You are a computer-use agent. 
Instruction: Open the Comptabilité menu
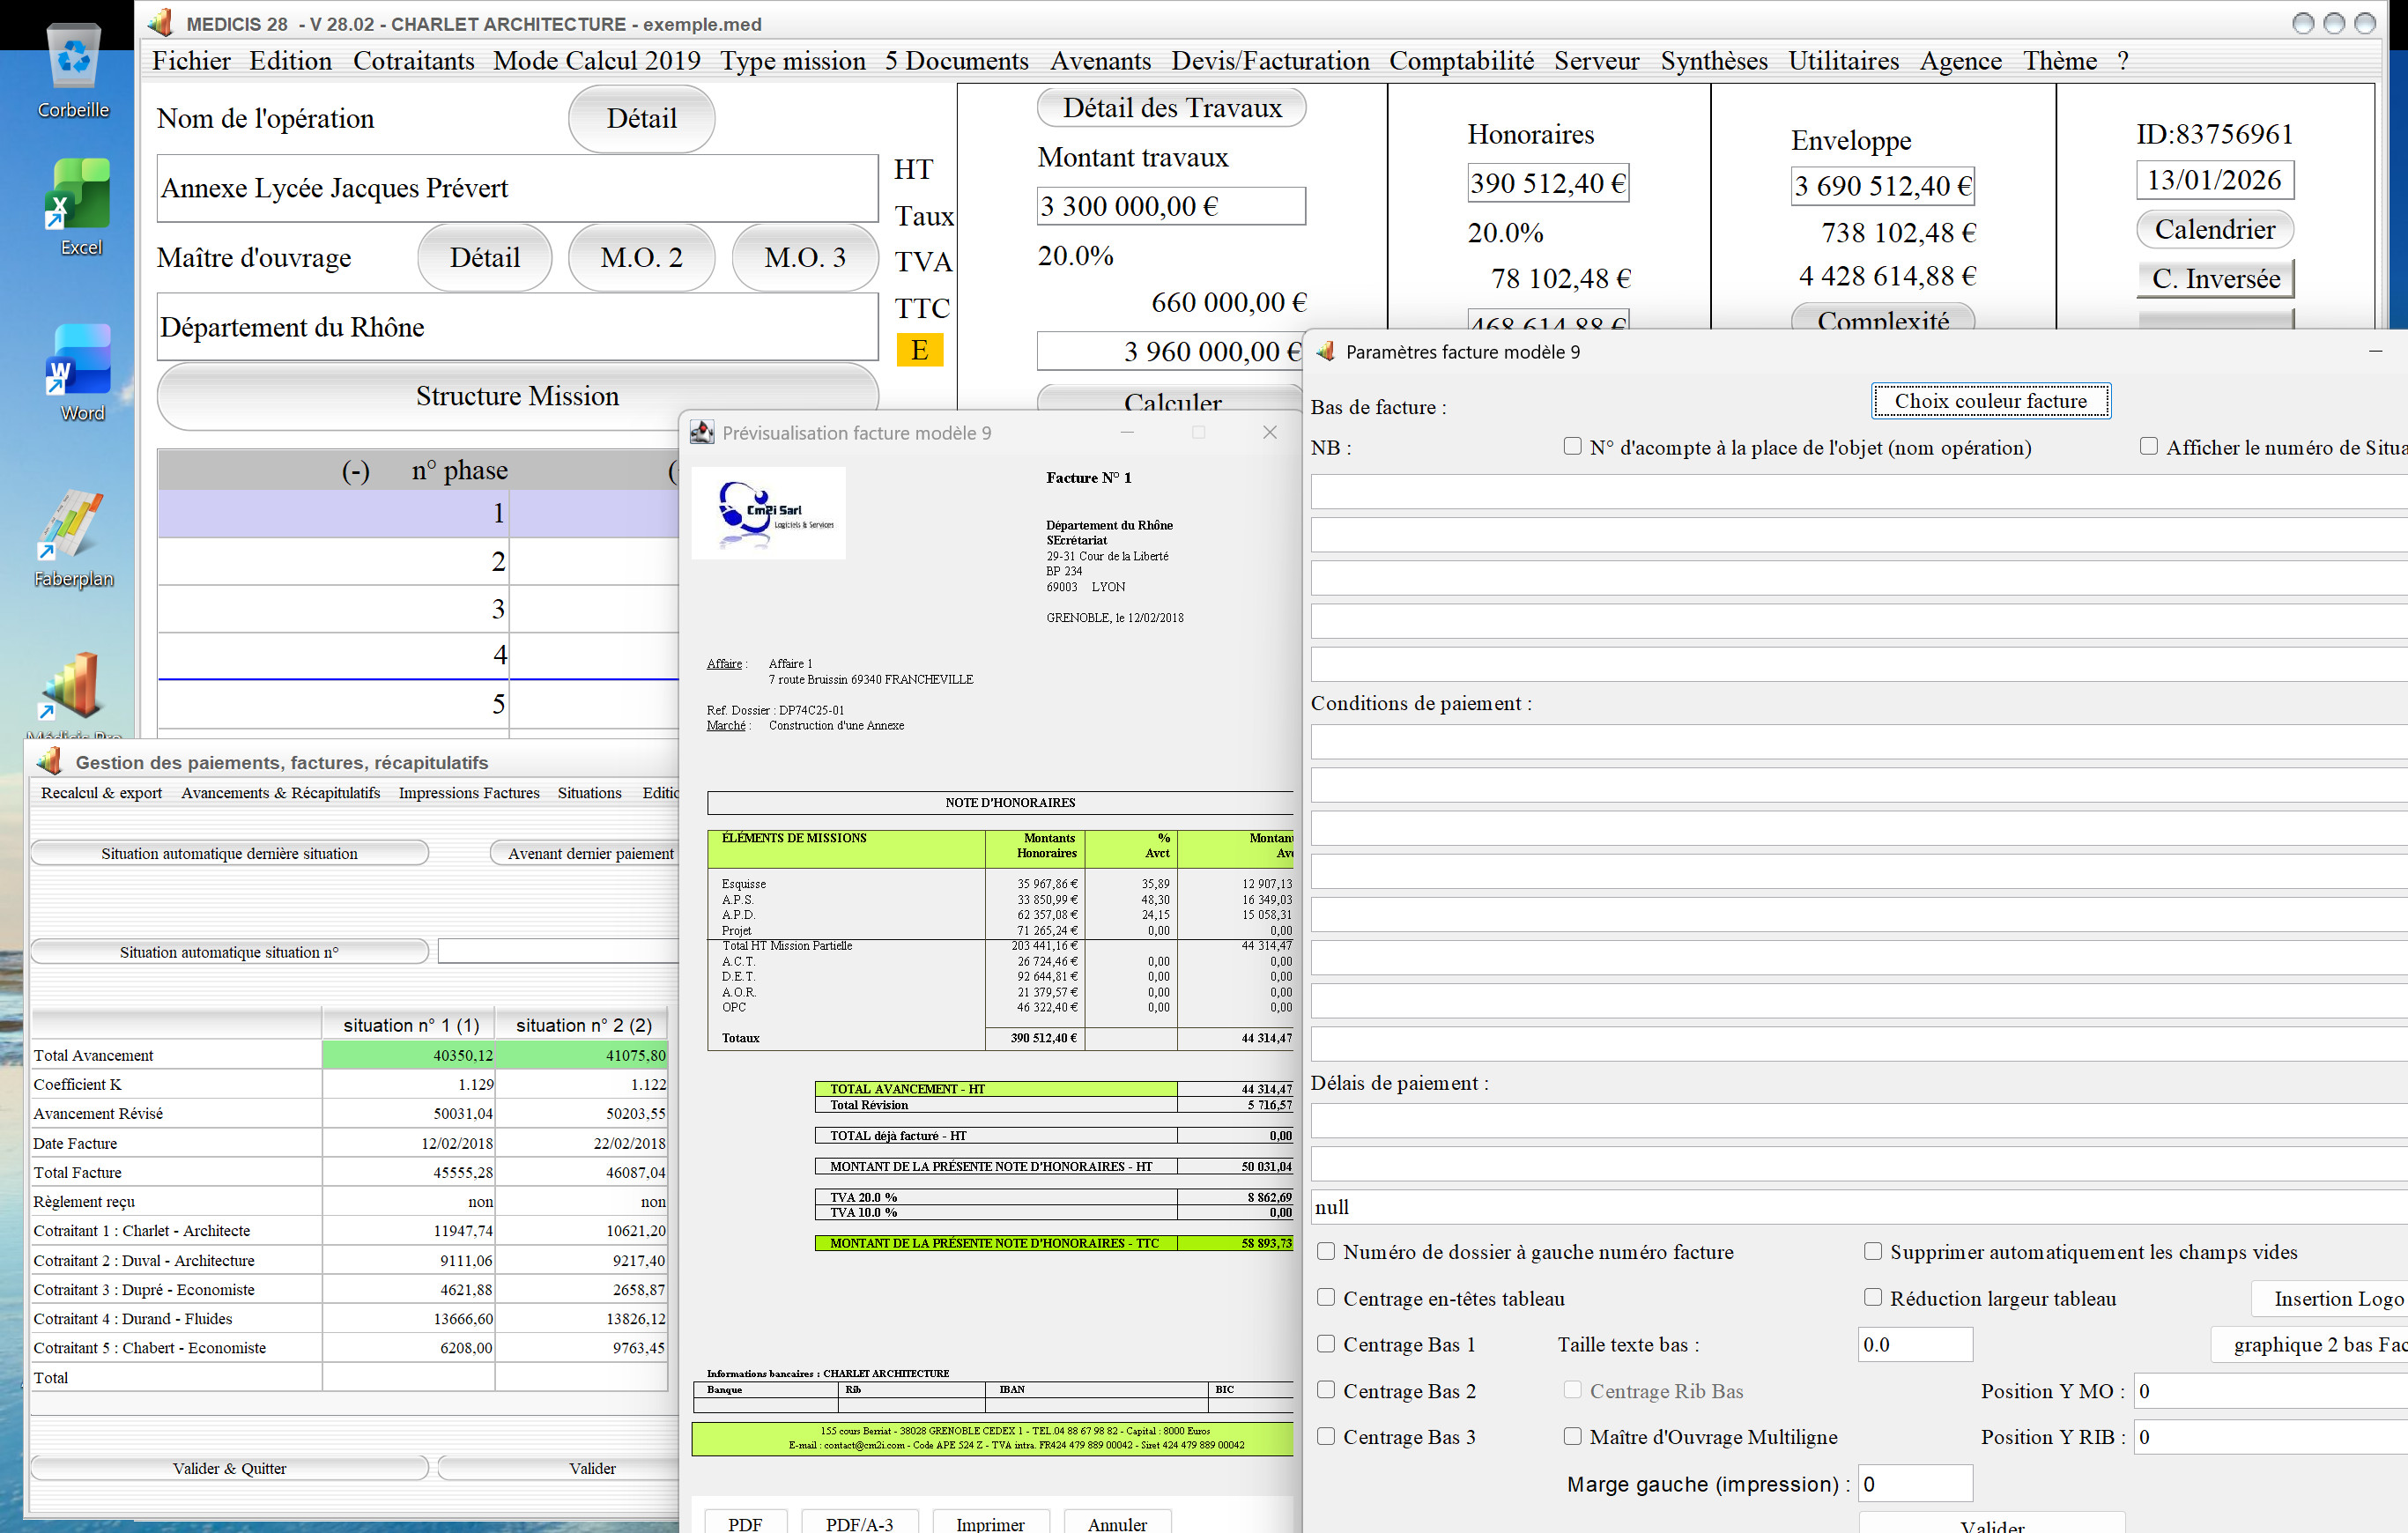[1461, 61]
